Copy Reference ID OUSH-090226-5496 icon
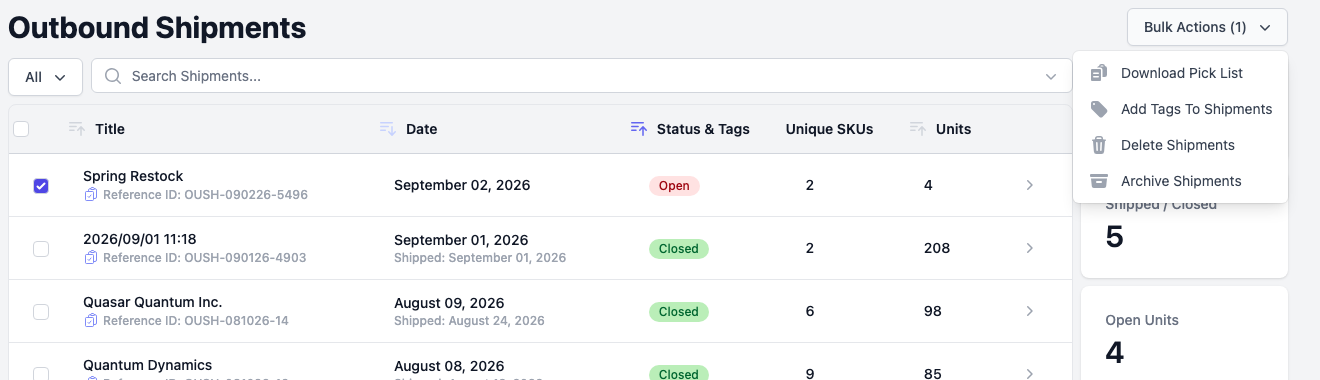This screenshot has width=1320, height=380. pos(91,195)
